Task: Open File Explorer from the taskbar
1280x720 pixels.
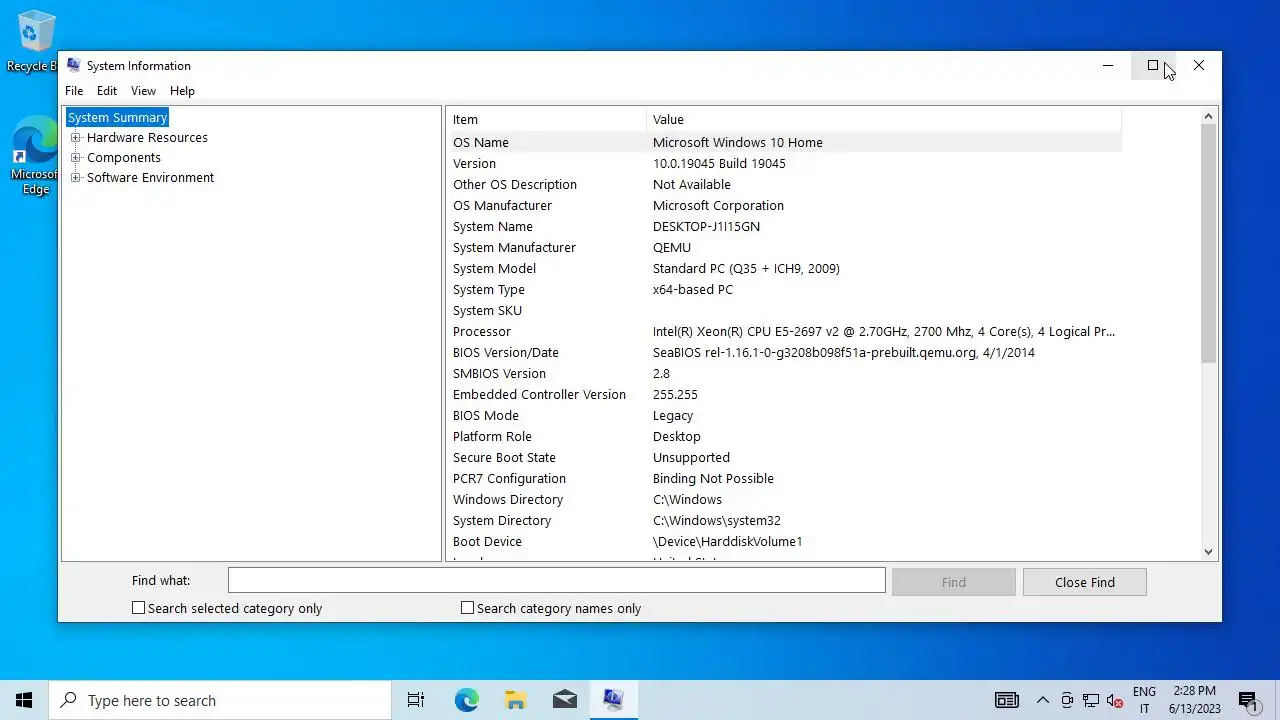Action: pos(515,700)
